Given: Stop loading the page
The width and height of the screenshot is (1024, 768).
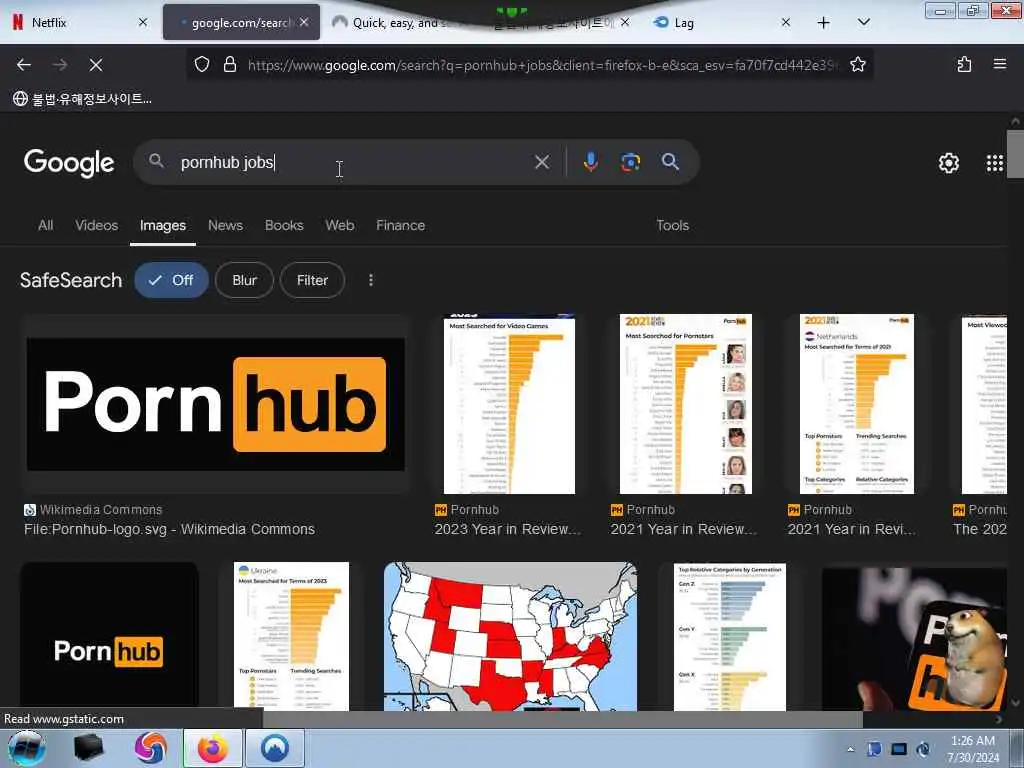Looking at the screenshot, I should coord(96,65).
